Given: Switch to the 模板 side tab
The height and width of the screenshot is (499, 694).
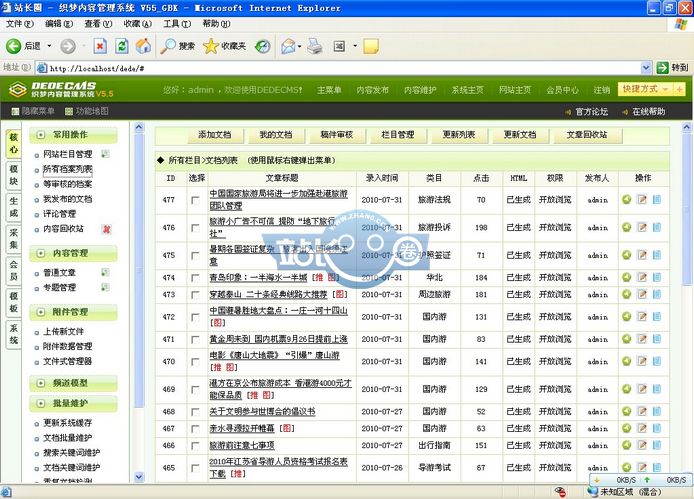Looking at the screenshot, I should point(14,302).
